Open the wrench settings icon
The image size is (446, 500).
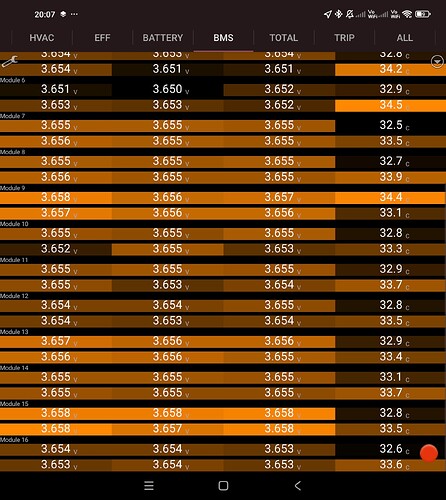pos(9,62)
